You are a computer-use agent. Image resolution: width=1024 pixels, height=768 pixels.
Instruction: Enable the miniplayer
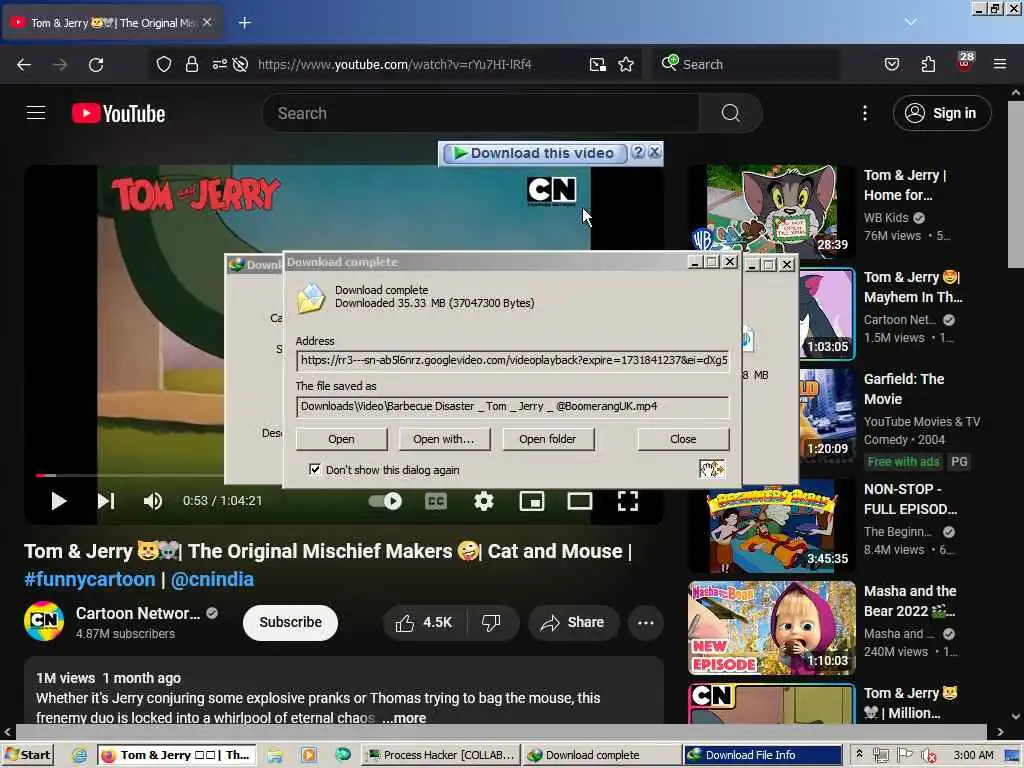point(532,501)
